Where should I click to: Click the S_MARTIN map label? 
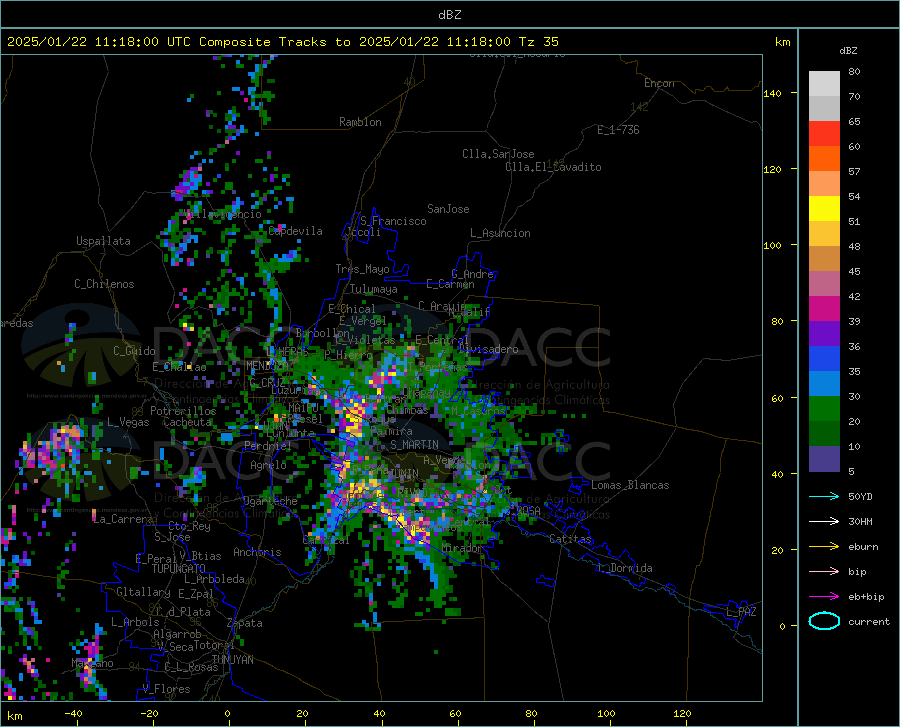[414, 445]
